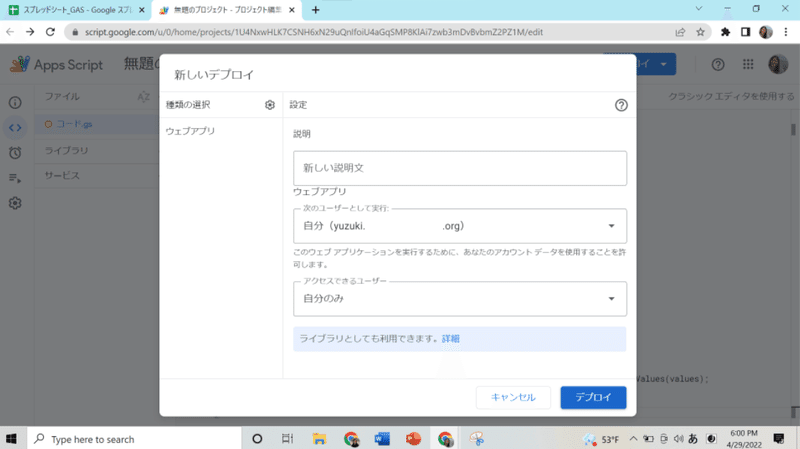Click the デプロイ button in dialog
The image size is (800, 449).
click(593, 397)
